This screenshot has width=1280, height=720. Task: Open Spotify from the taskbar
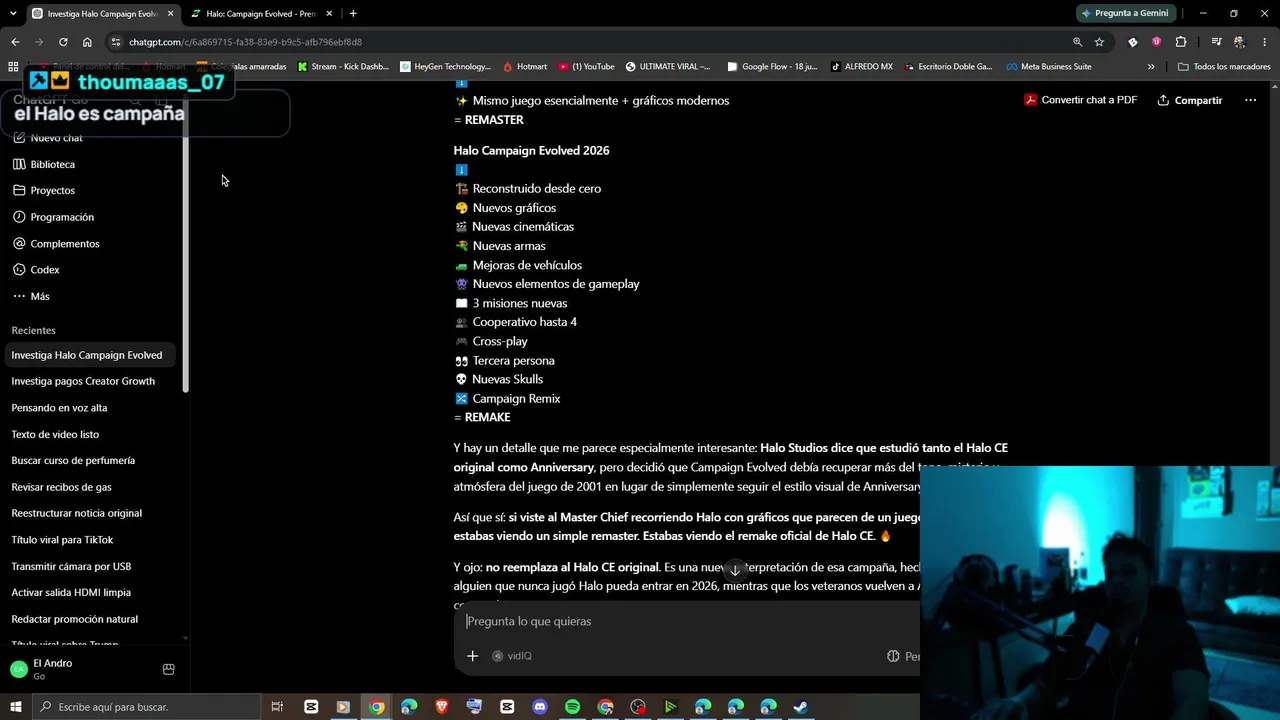point(572,707)
